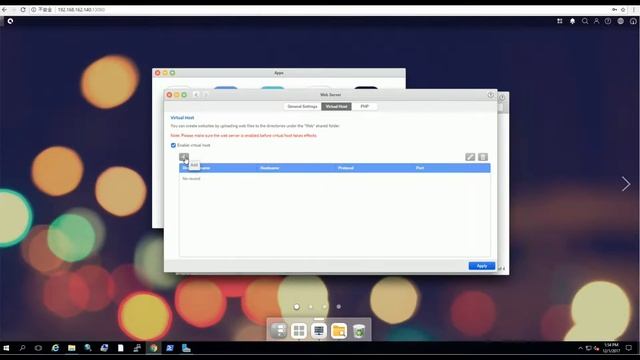Open the ADM logo menu in top-left

pos(10,21)
